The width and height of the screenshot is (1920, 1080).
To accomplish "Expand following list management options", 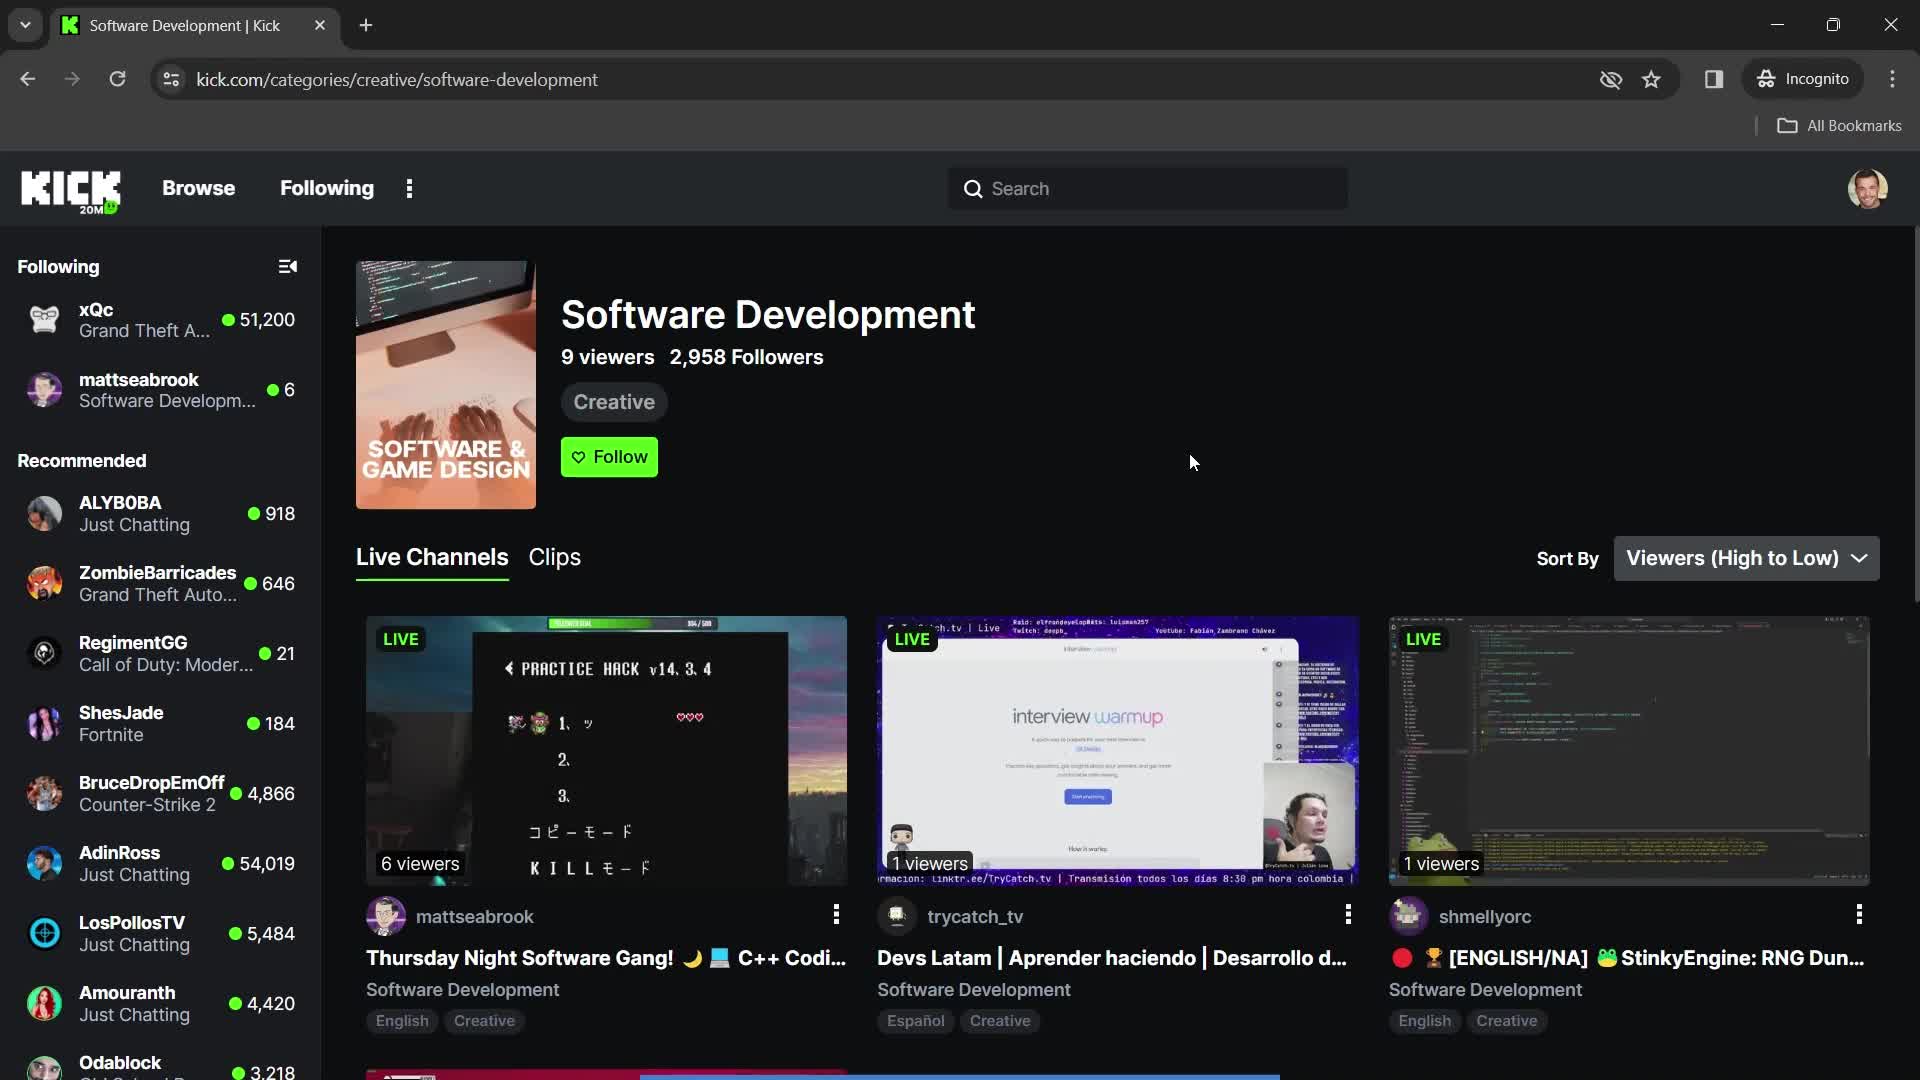I will (287, 266).
